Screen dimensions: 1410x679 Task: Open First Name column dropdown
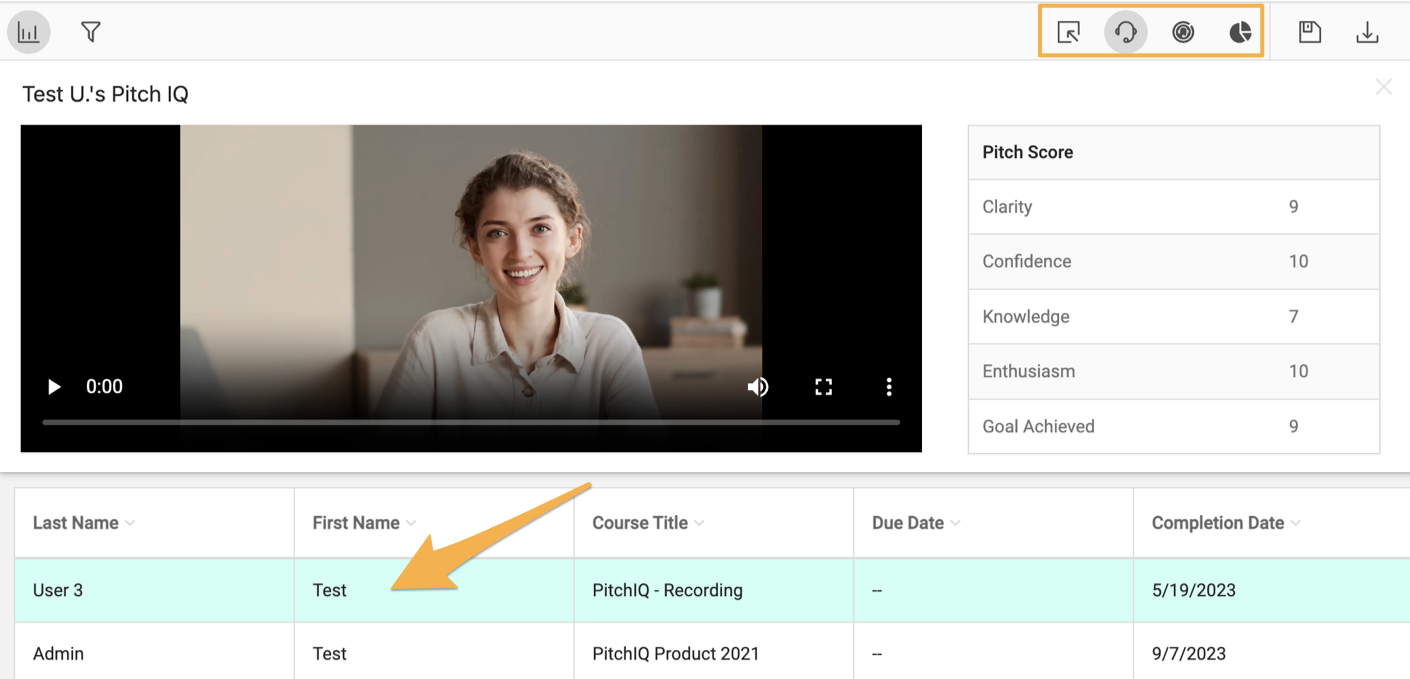411,524
